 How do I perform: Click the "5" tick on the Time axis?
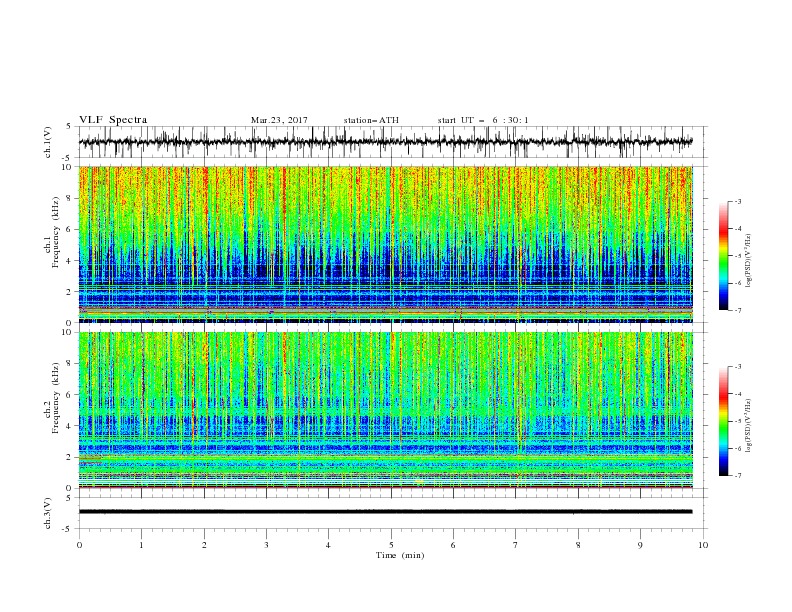pos(391,545)
